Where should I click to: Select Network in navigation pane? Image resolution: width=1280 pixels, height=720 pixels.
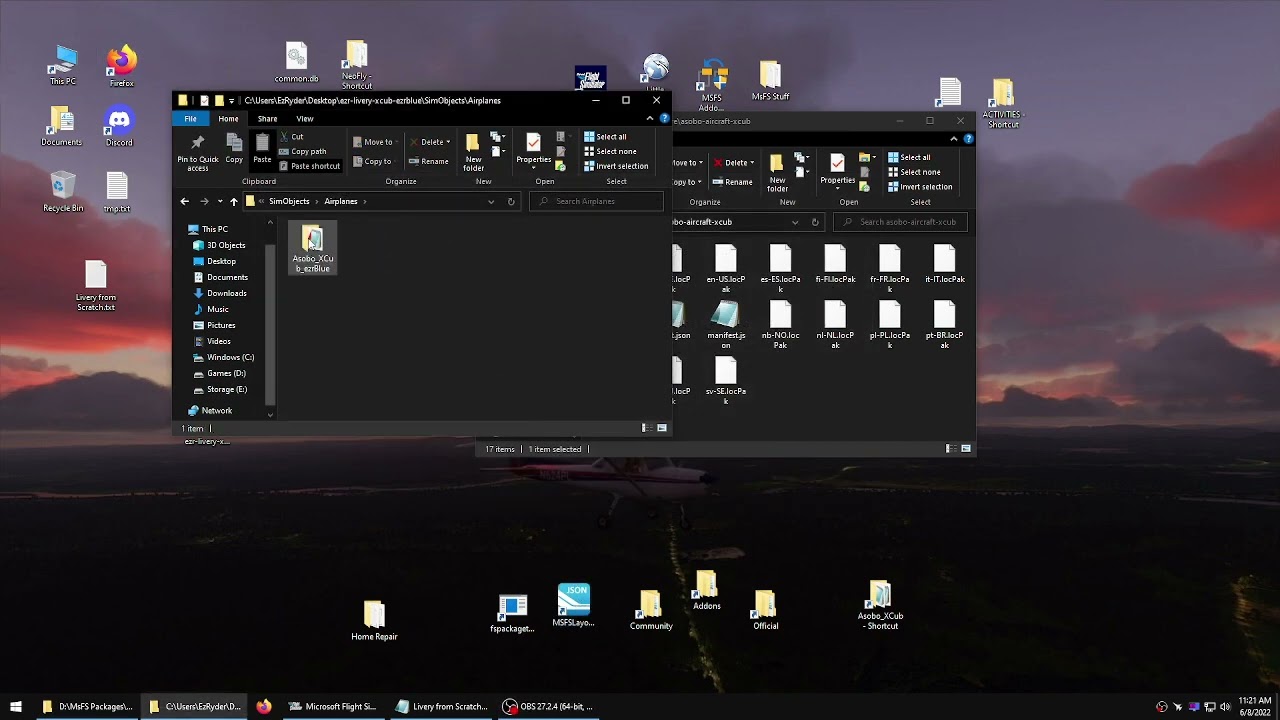(216, 410)
